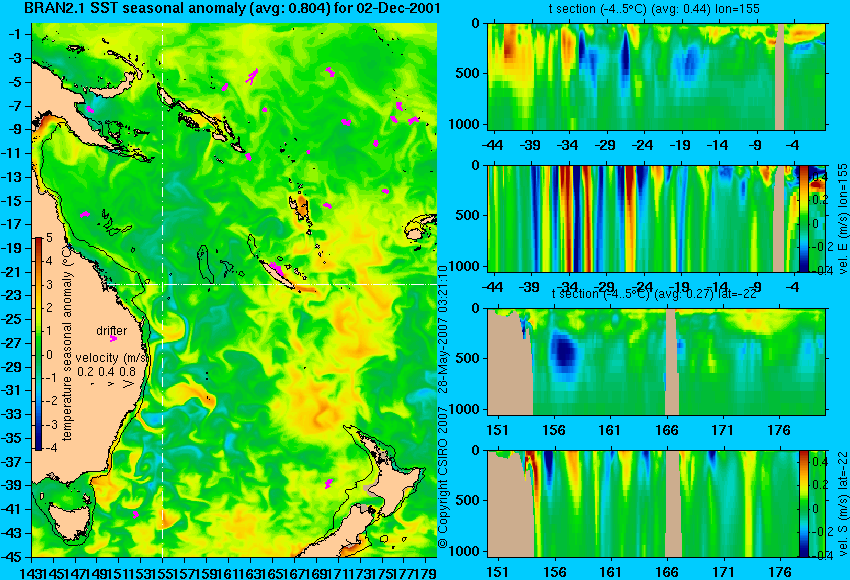This screenshot has height=580, width=850.
Task: Click the '166' longitude label under bottom section
Action: 666,572
